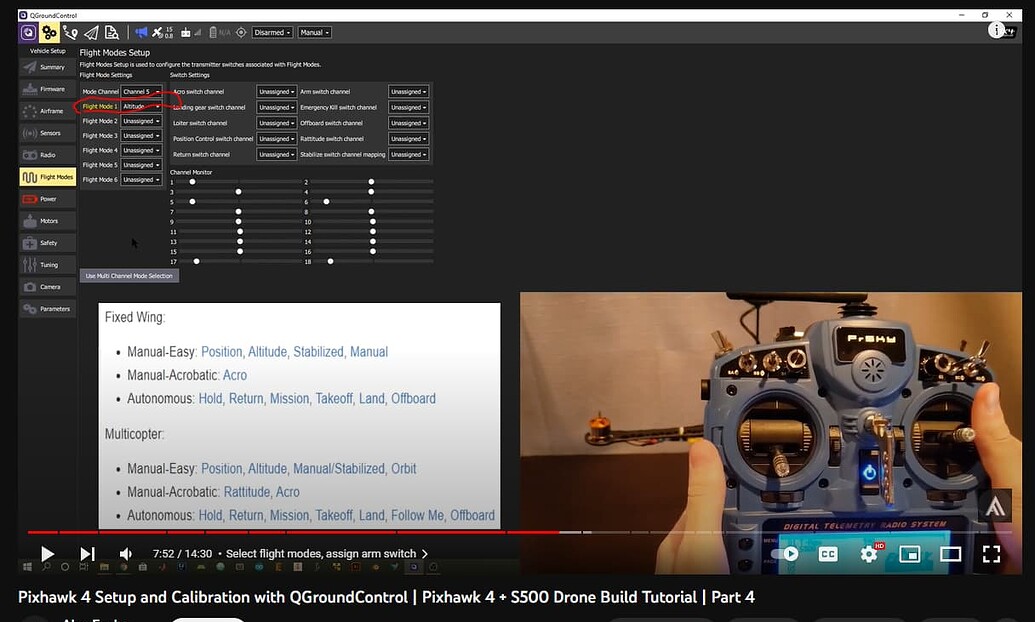Viewport: 1035px width, 622px height.
Task: Open YouTube player settings gear
Action: [868, 553]
